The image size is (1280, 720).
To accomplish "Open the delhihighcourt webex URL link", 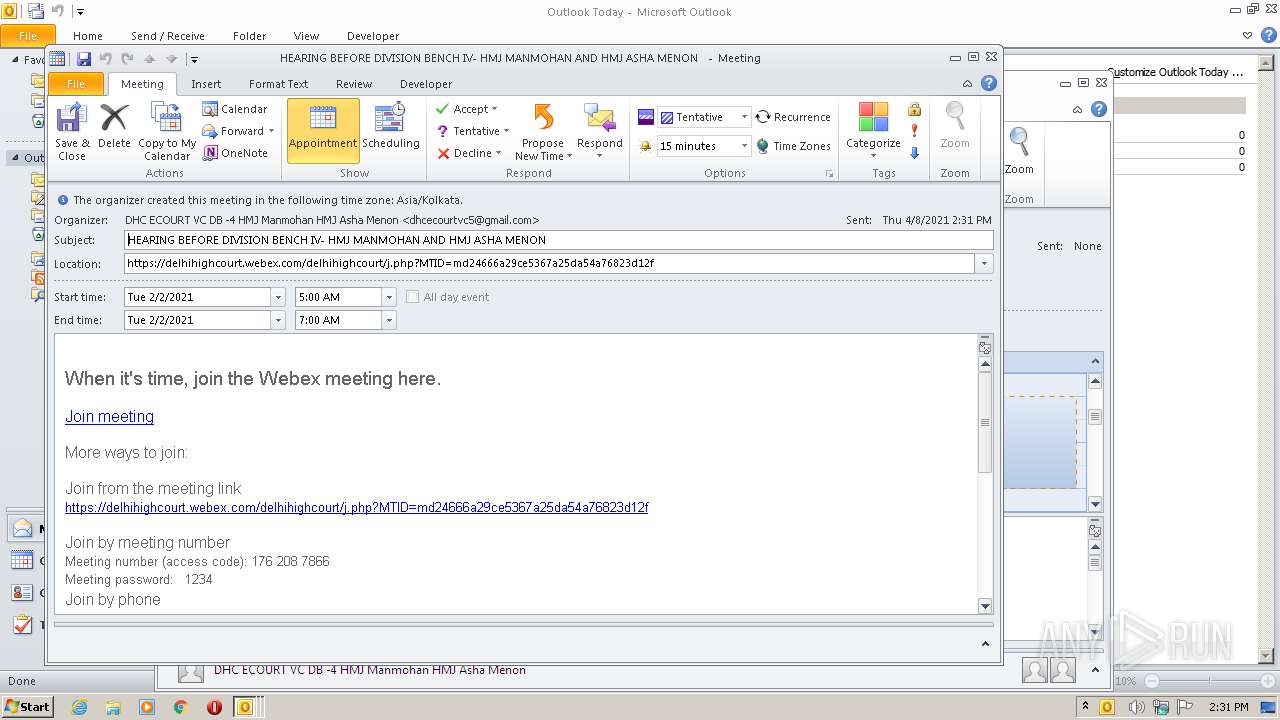I will click(357, 508).
